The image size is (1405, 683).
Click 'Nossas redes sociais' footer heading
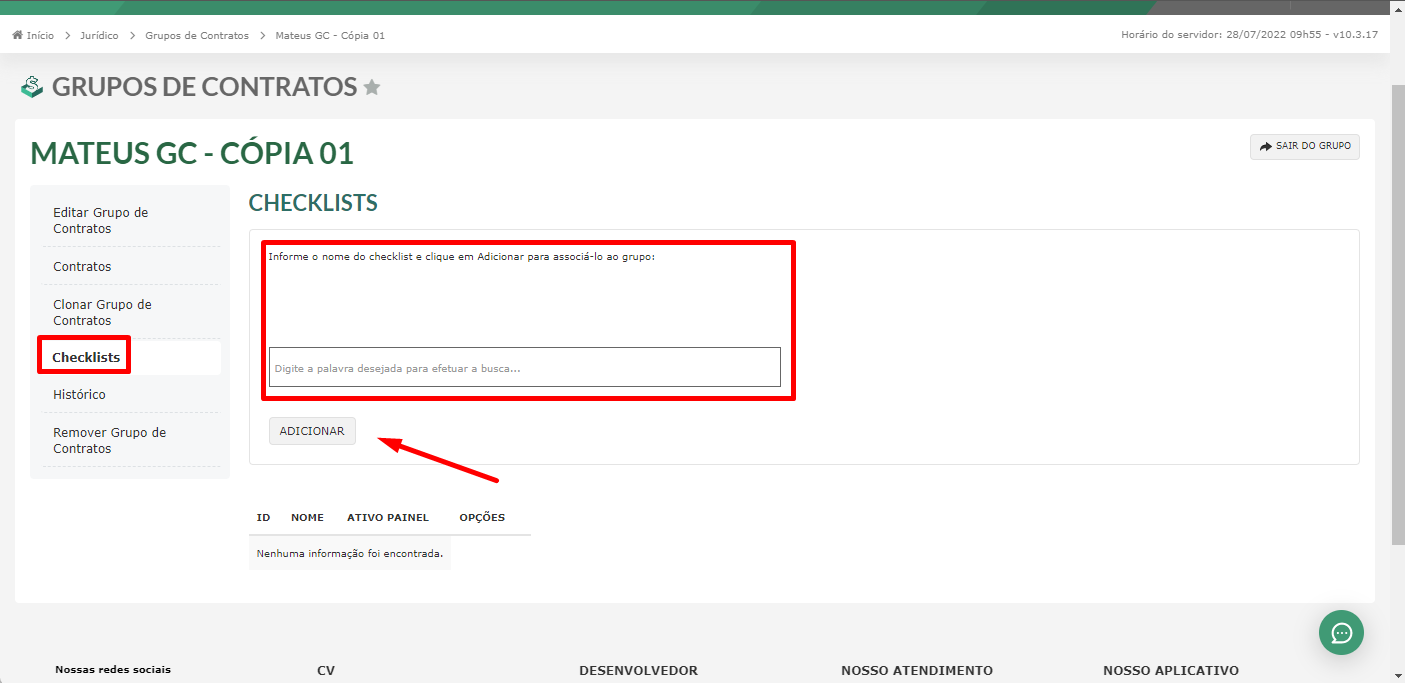[x=113, y=670]
